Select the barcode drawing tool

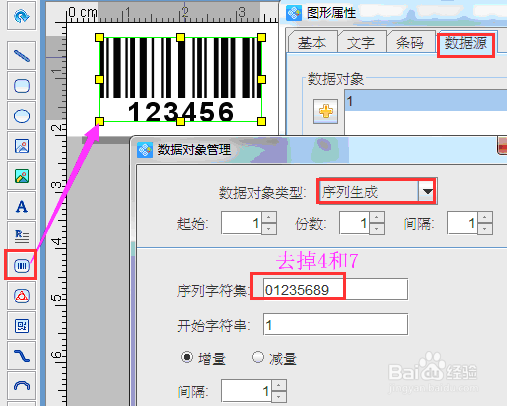[x=21, y=266]
